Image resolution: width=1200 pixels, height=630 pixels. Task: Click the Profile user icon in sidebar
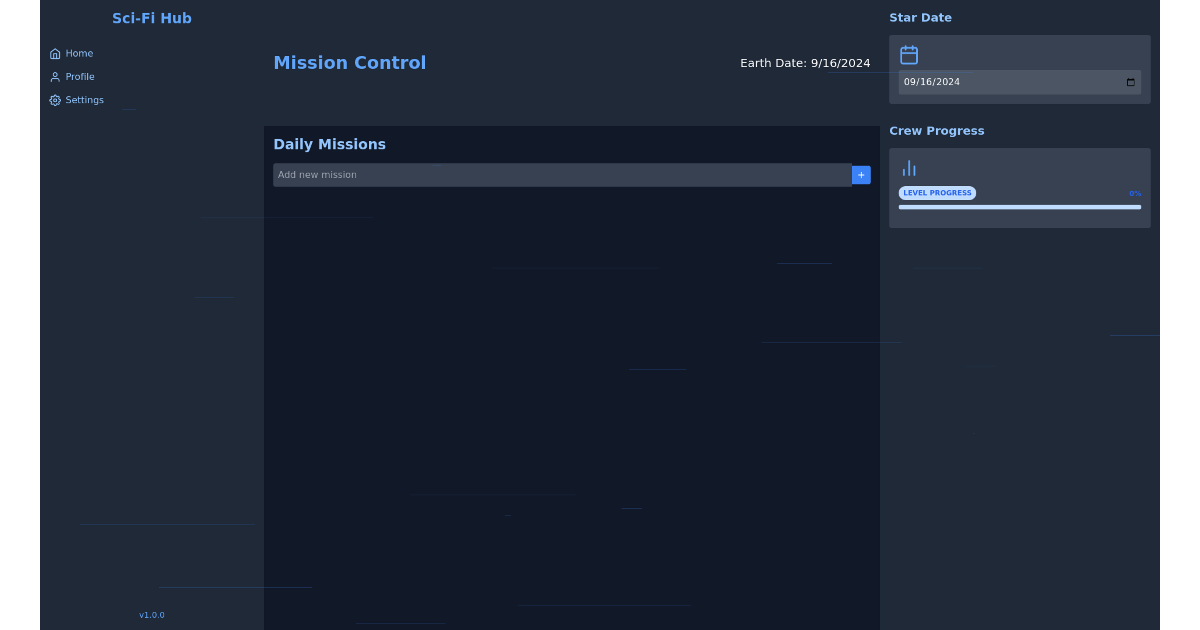tap(55, 77)
